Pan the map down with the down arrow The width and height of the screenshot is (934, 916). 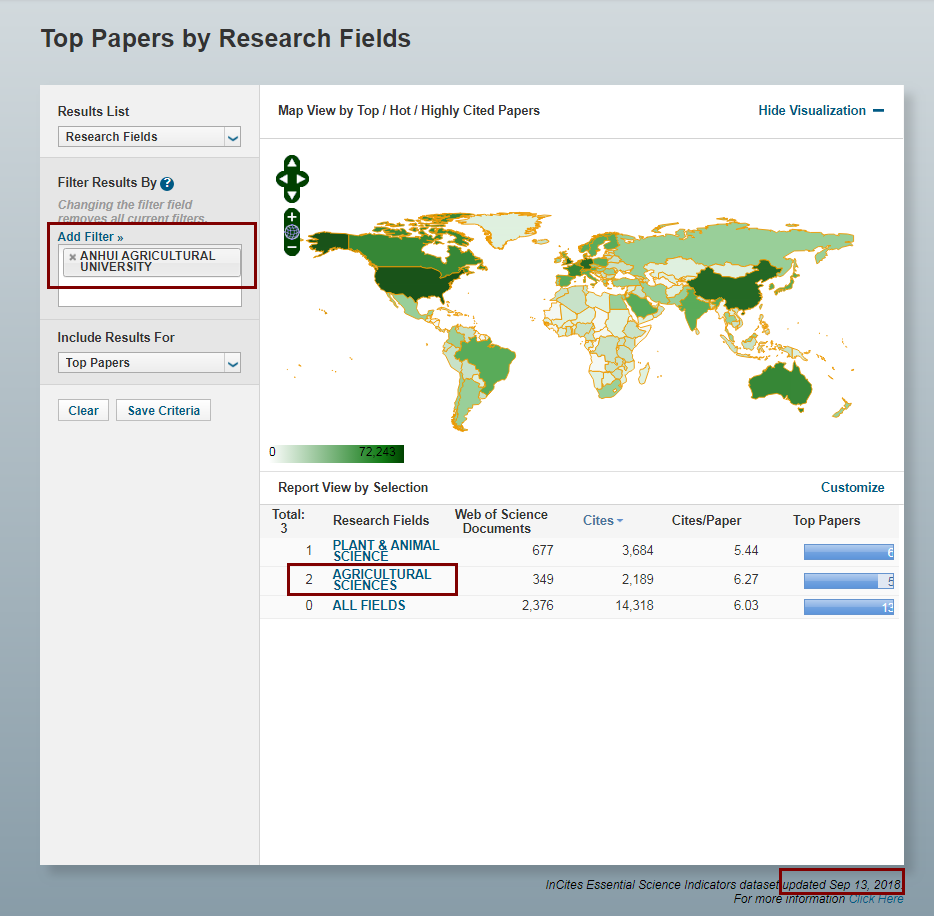tap(292, 195)
